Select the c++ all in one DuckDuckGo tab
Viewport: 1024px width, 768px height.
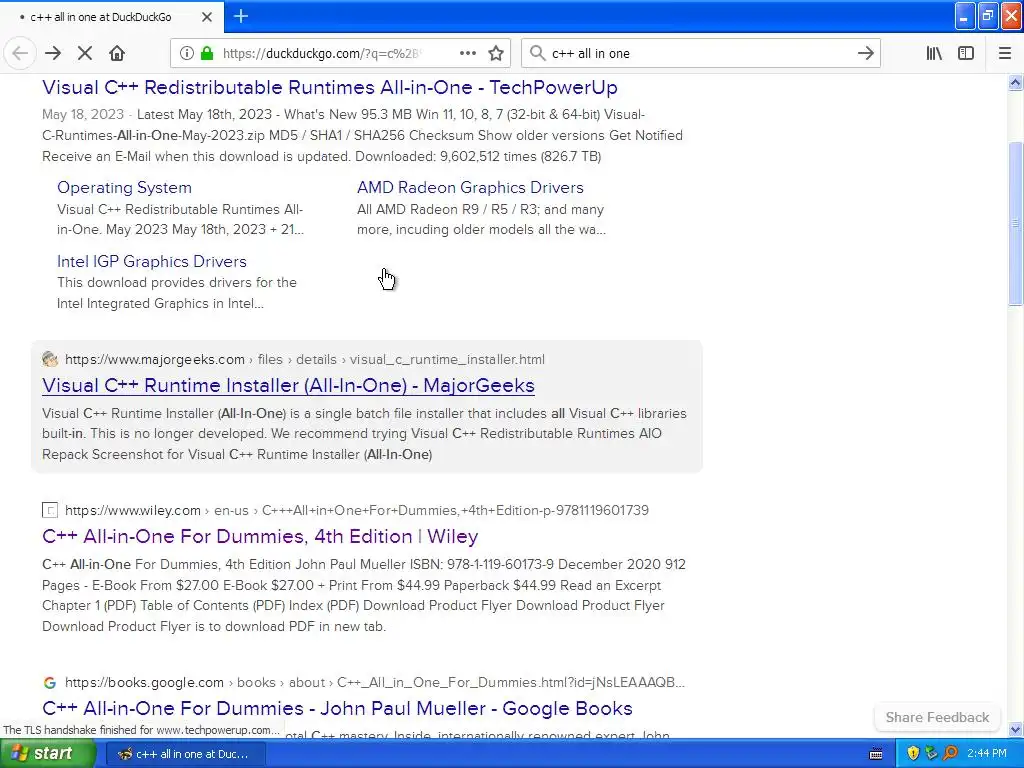[111, 17]
